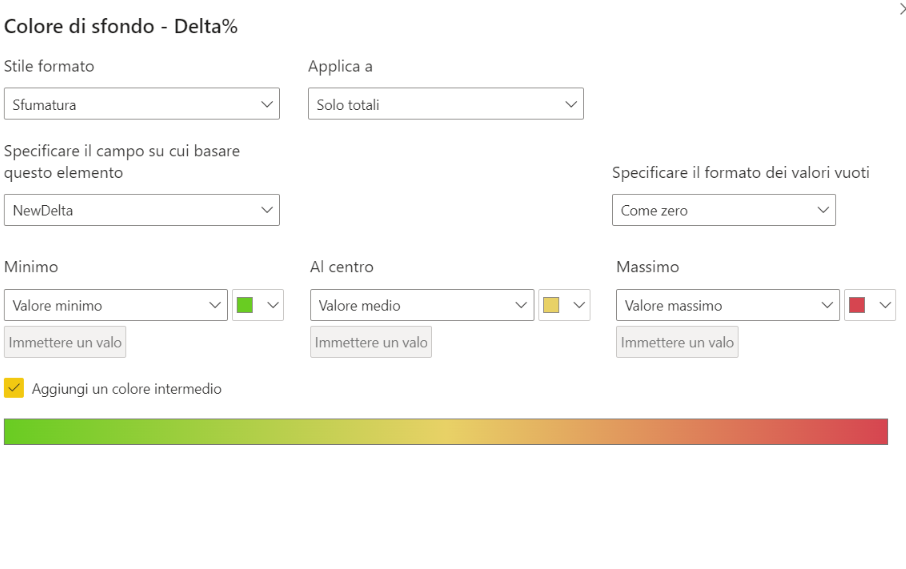Expand the chevron next to the red swatch
Viewport: 906px width, 569px height.
click(x=885, y=305)
